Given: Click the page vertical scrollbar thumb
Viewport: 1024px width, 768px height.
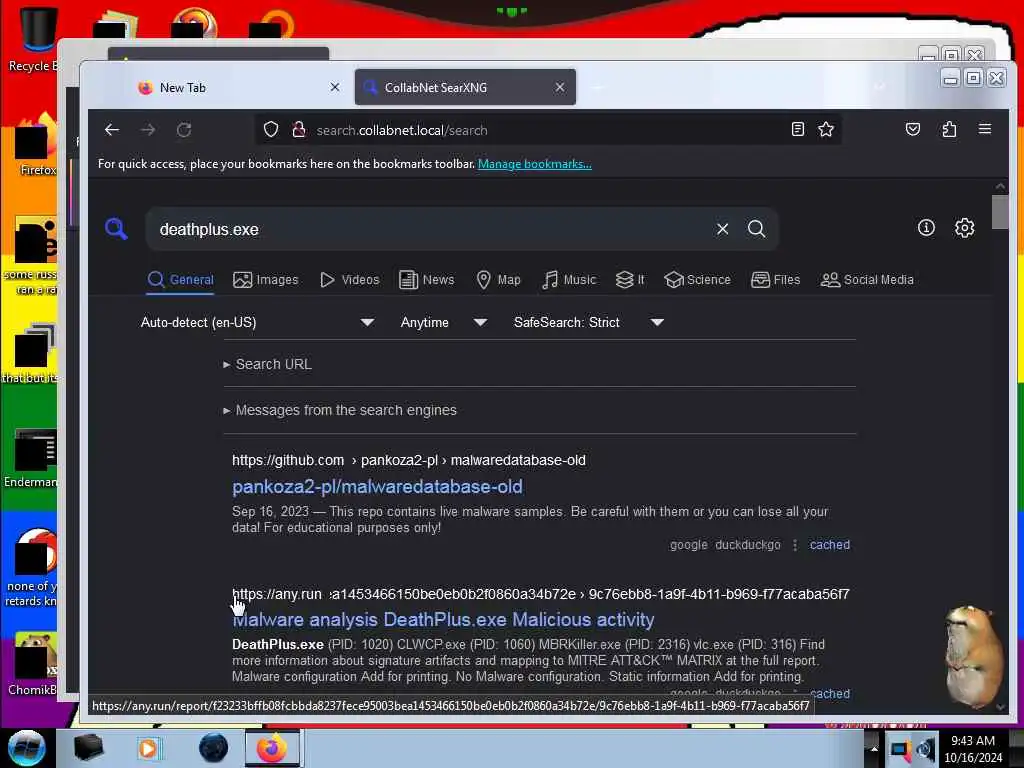Looking at the screenshot, I should tap(1000, 212).
